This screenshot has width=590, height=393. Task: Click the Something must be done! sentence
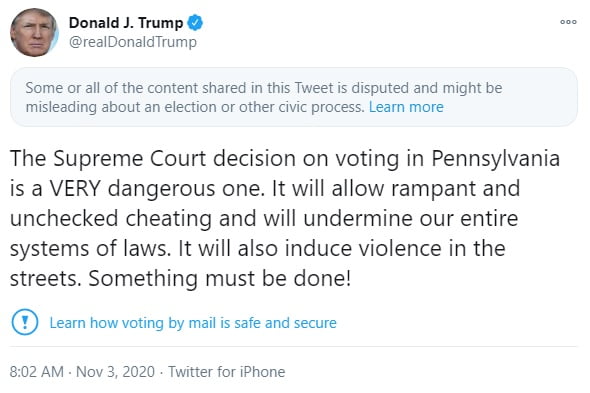pyautogui.click(x=220, y=279)
